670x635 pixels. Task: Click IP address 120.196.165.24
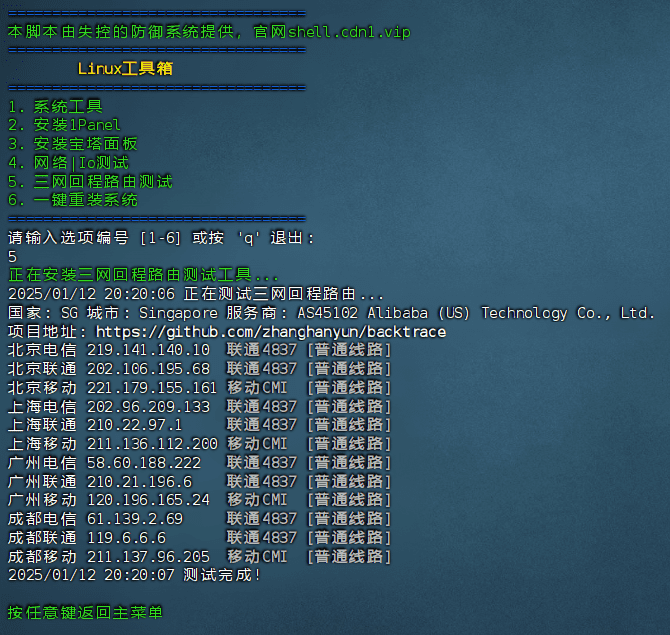click(x=148, y=500)
